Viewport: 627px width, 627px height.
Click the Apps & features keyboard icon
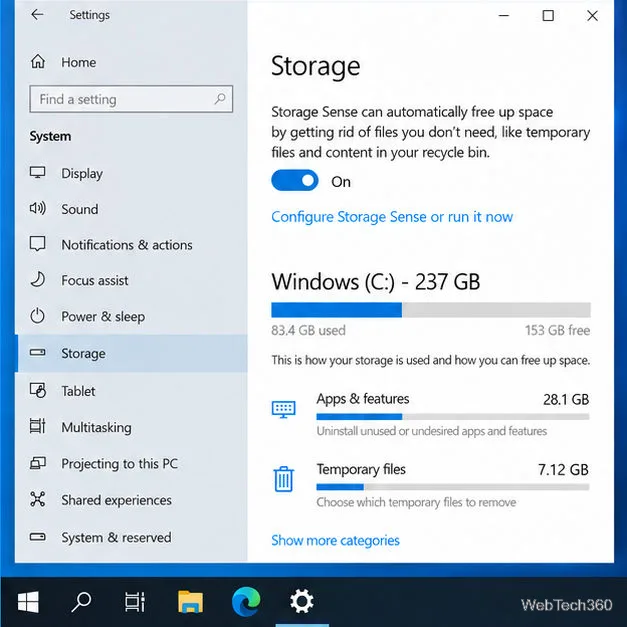tap(284, 409)
